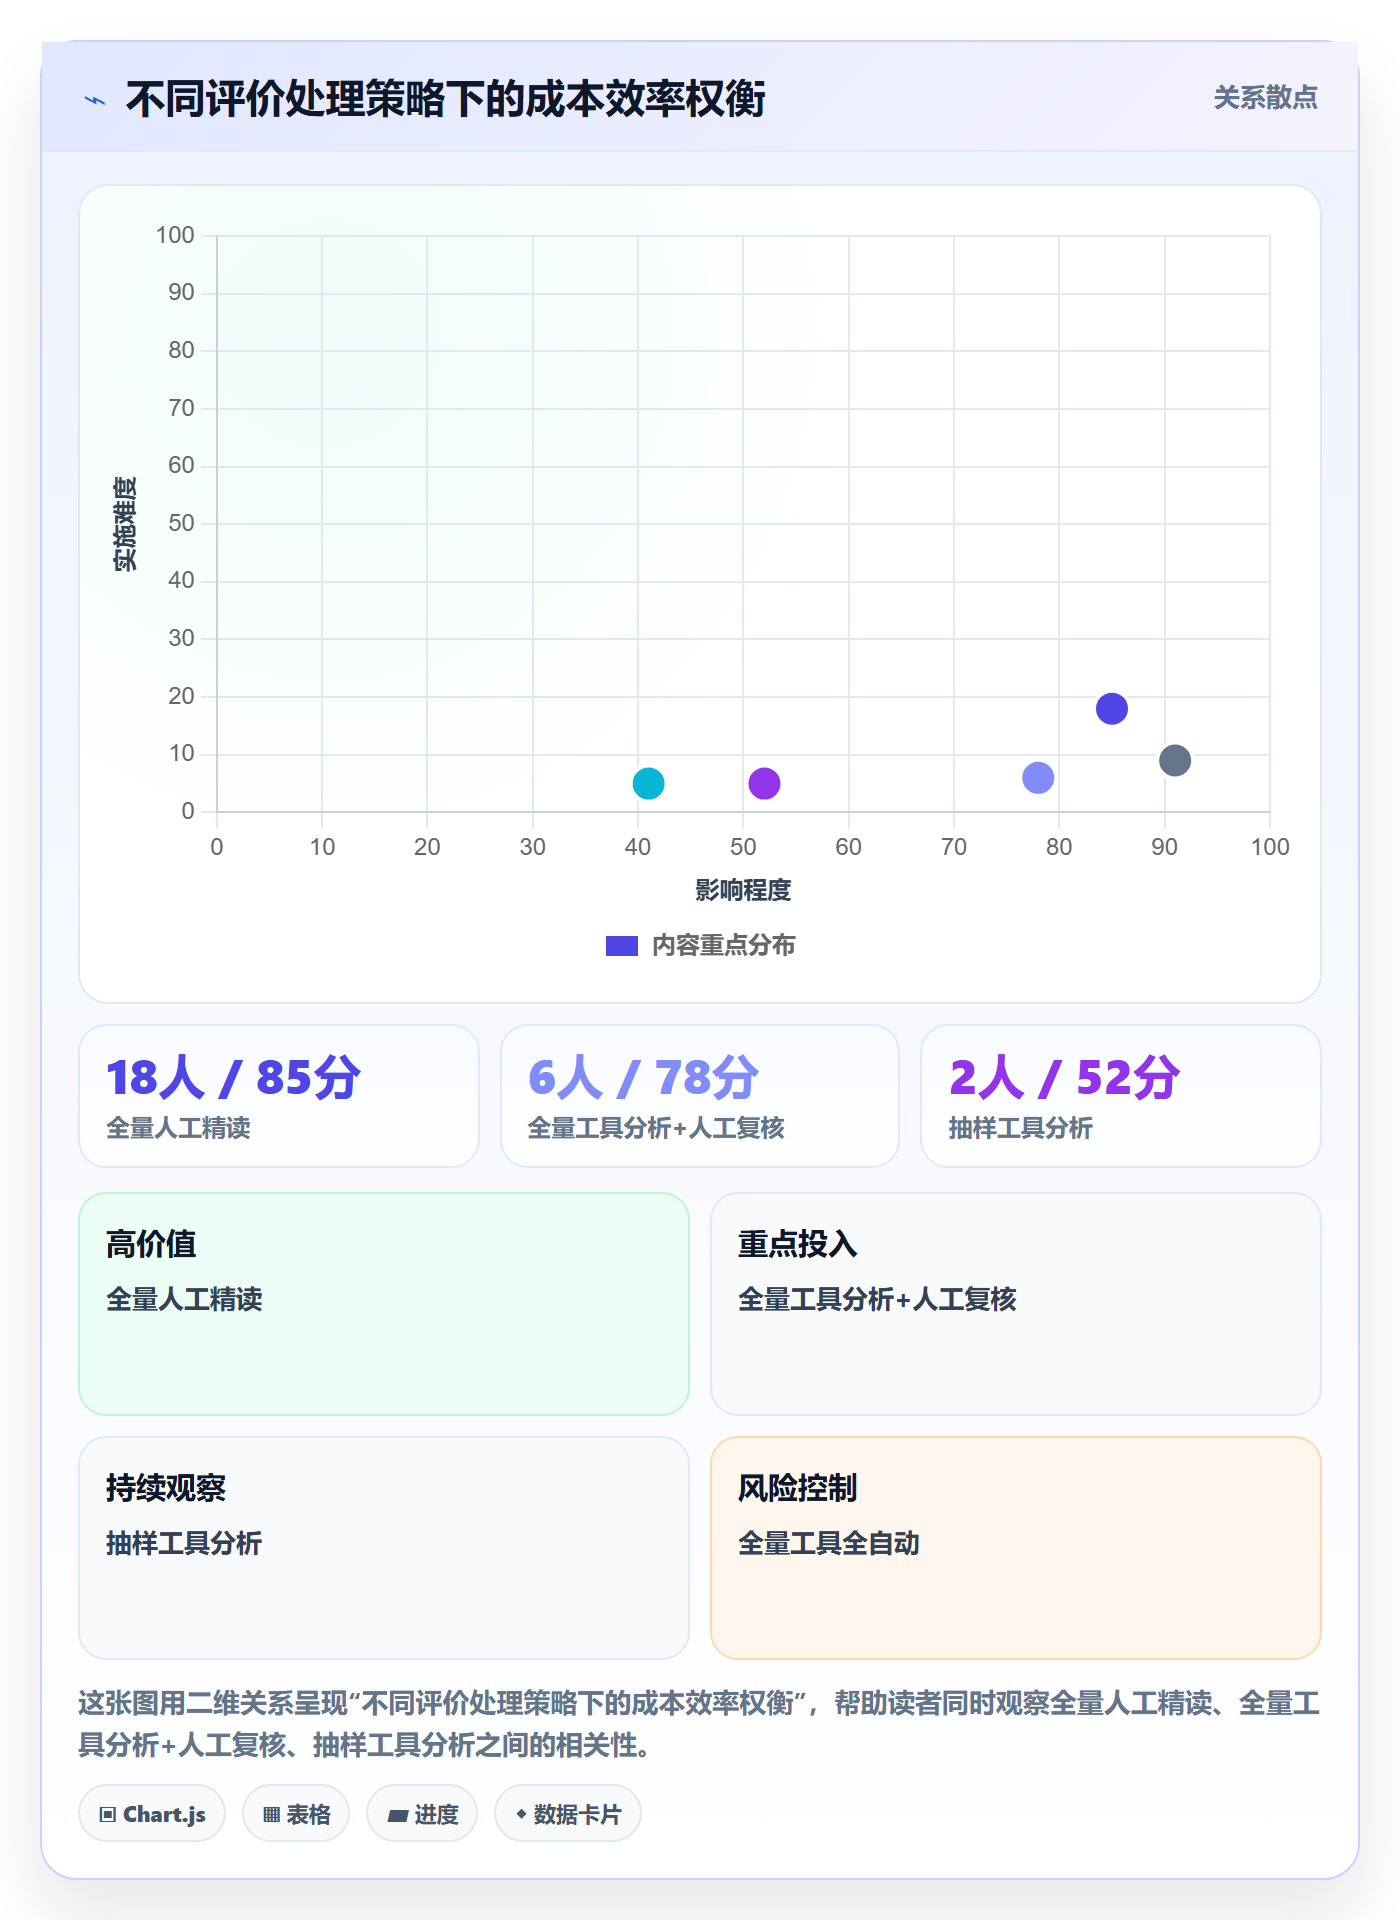
Task: Click 全量人工精读 text under 18人 / 85分
Action: (178, 1128)
